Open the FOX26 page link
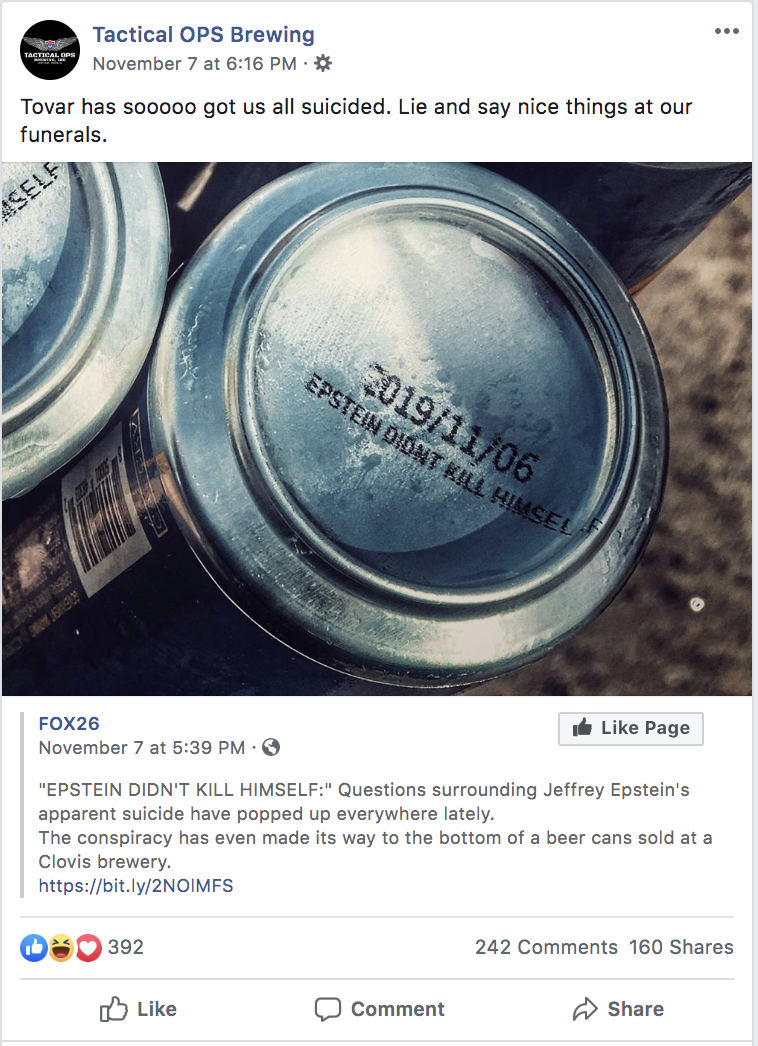This screenshot has width=758, height=1046. [x=69, y=724]
